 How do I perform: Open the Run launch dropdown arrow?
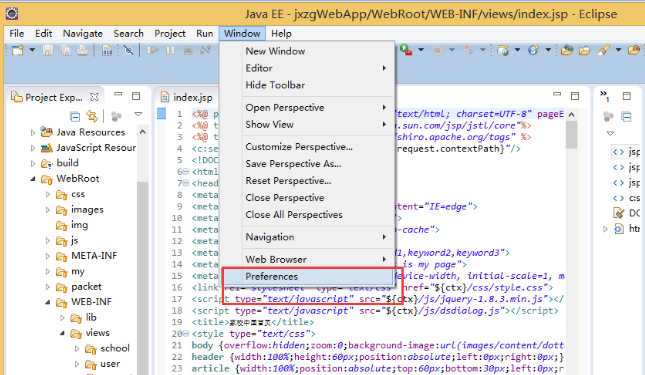click(421, 50)
